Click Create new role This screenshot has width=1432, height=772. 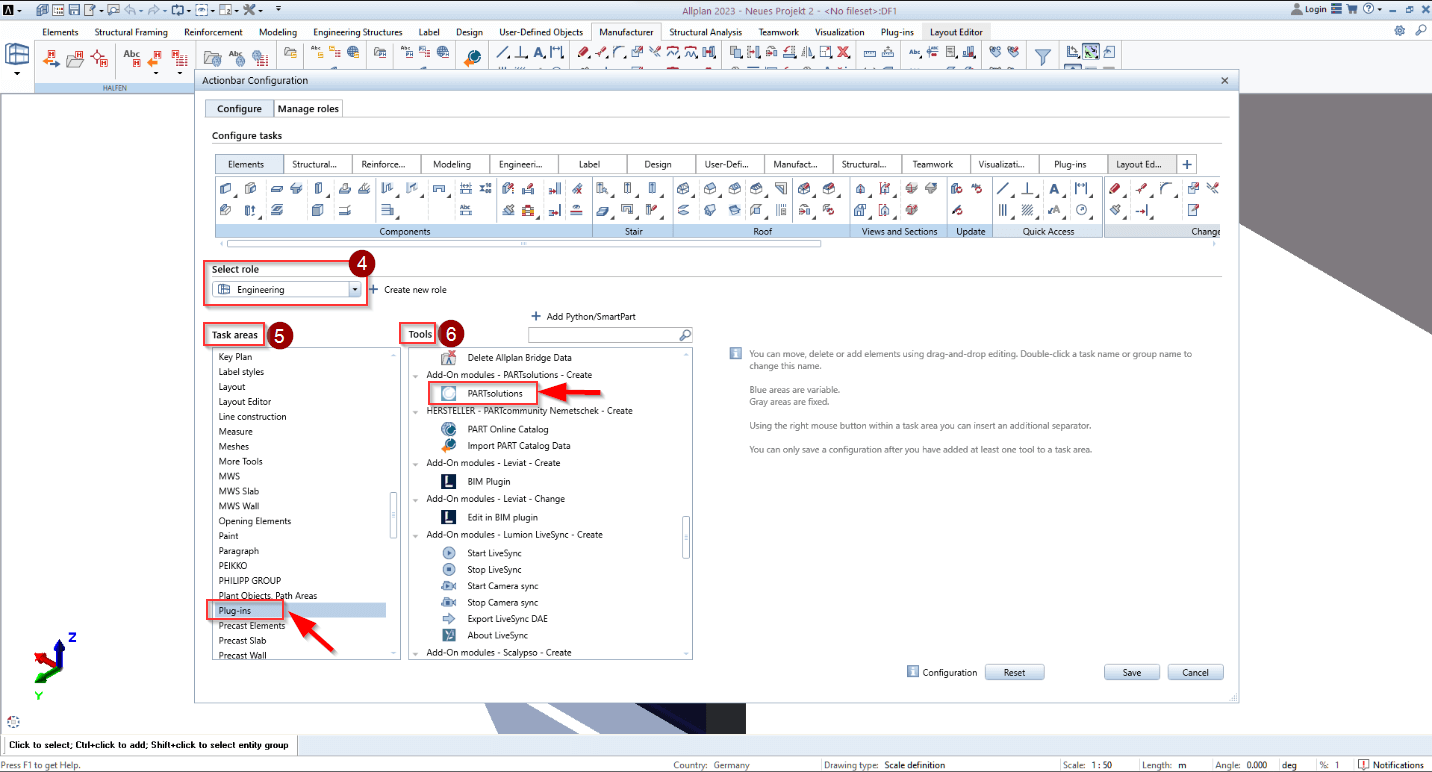click(x=408, y=289)
